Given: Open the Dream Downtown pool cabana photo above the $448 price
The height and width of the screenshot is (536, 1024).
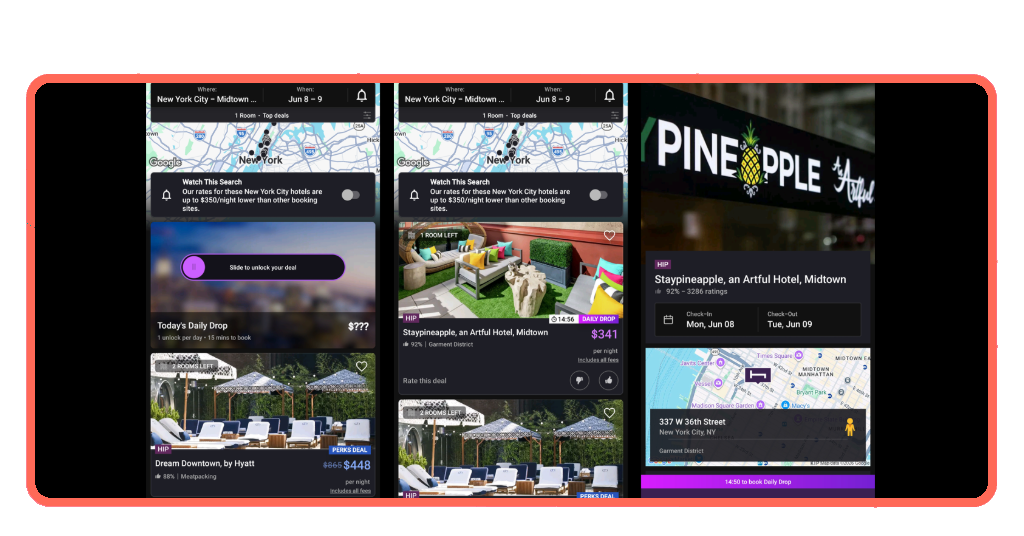Looking at the screenshot, I should [x=263, y=402].
